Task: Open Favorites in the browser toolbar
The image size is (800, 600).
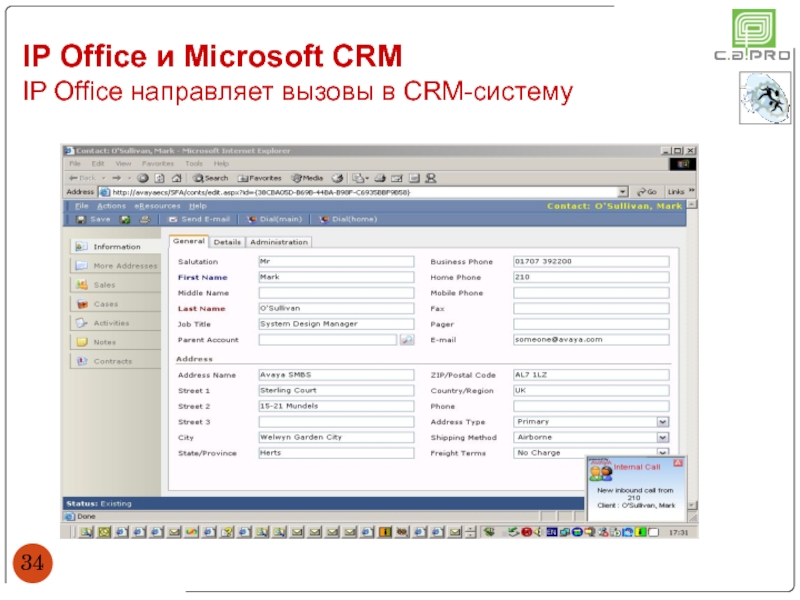Action: pyautogui.click(x=260, y=178)
